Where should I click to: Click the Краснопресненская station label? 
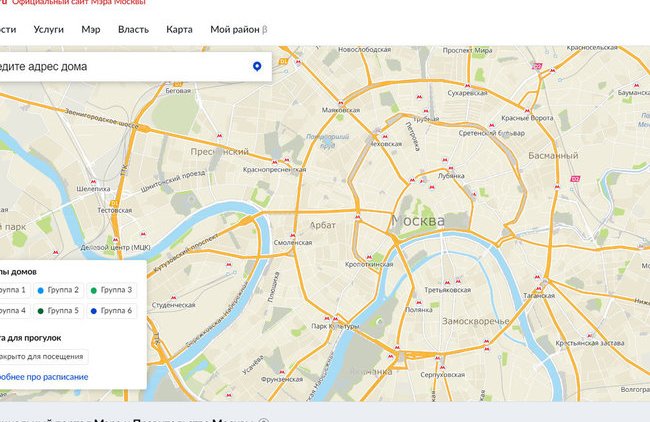coord(274,170)
